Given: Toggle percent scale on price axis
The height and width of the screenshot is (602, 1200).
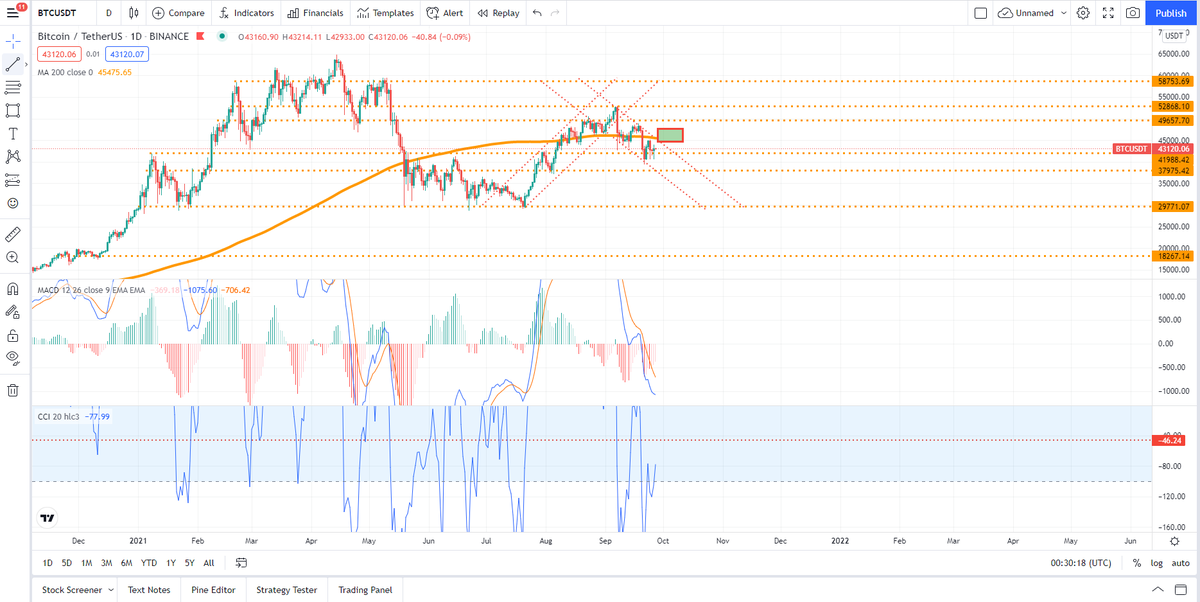Looking at the screenshot, I should 1137,563.
